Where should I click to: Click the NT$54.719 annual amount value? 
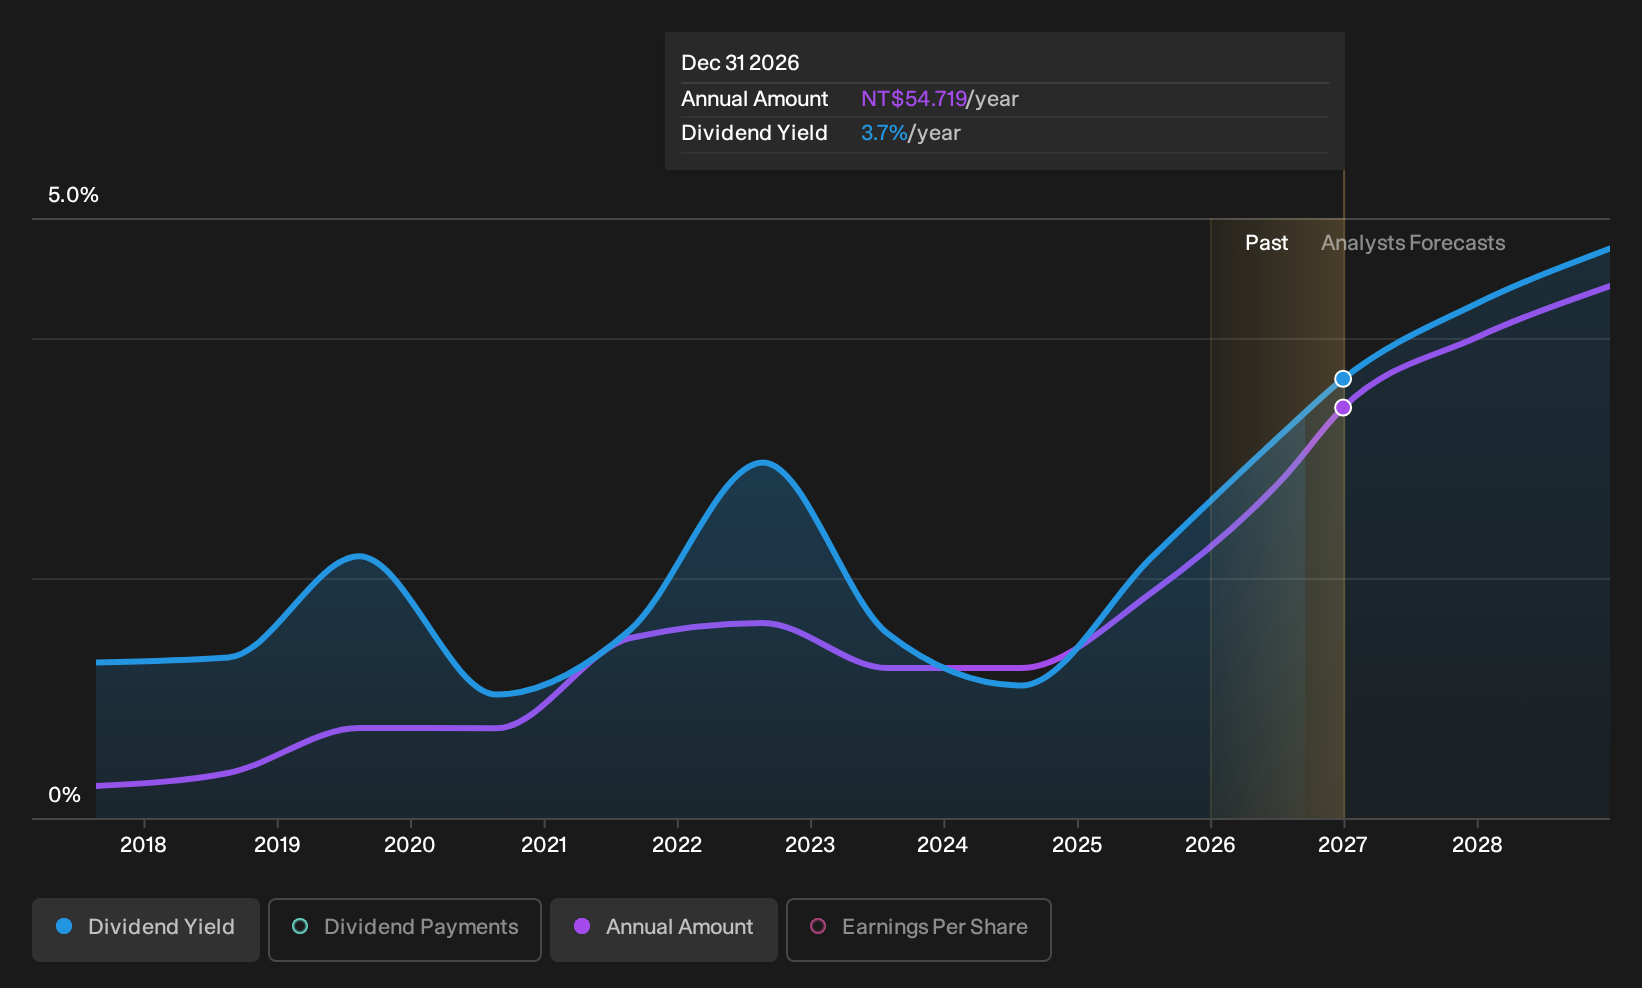tap(914, 99)
